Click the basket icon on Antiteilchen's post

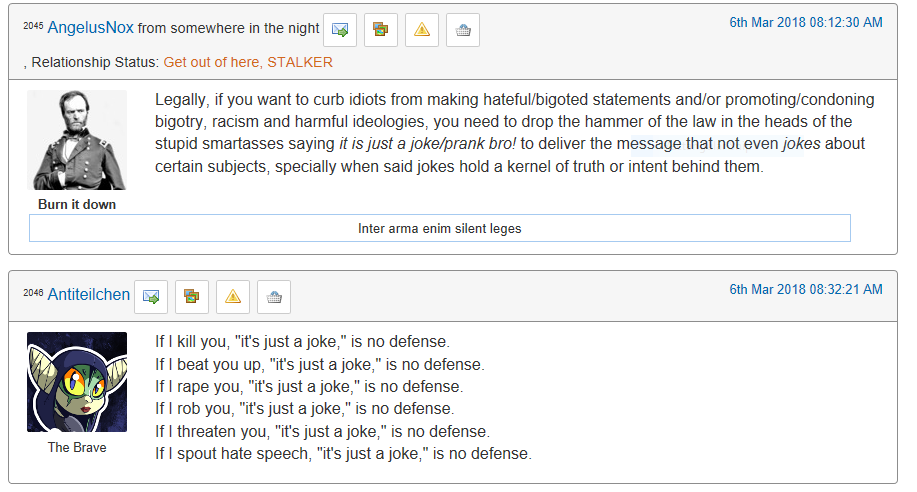(274, 297)
